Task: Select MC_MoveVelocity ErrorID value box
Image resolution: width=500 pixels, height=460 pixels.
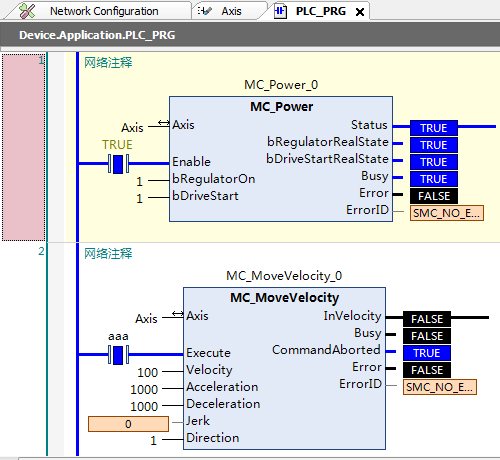Action: (440, 387)
